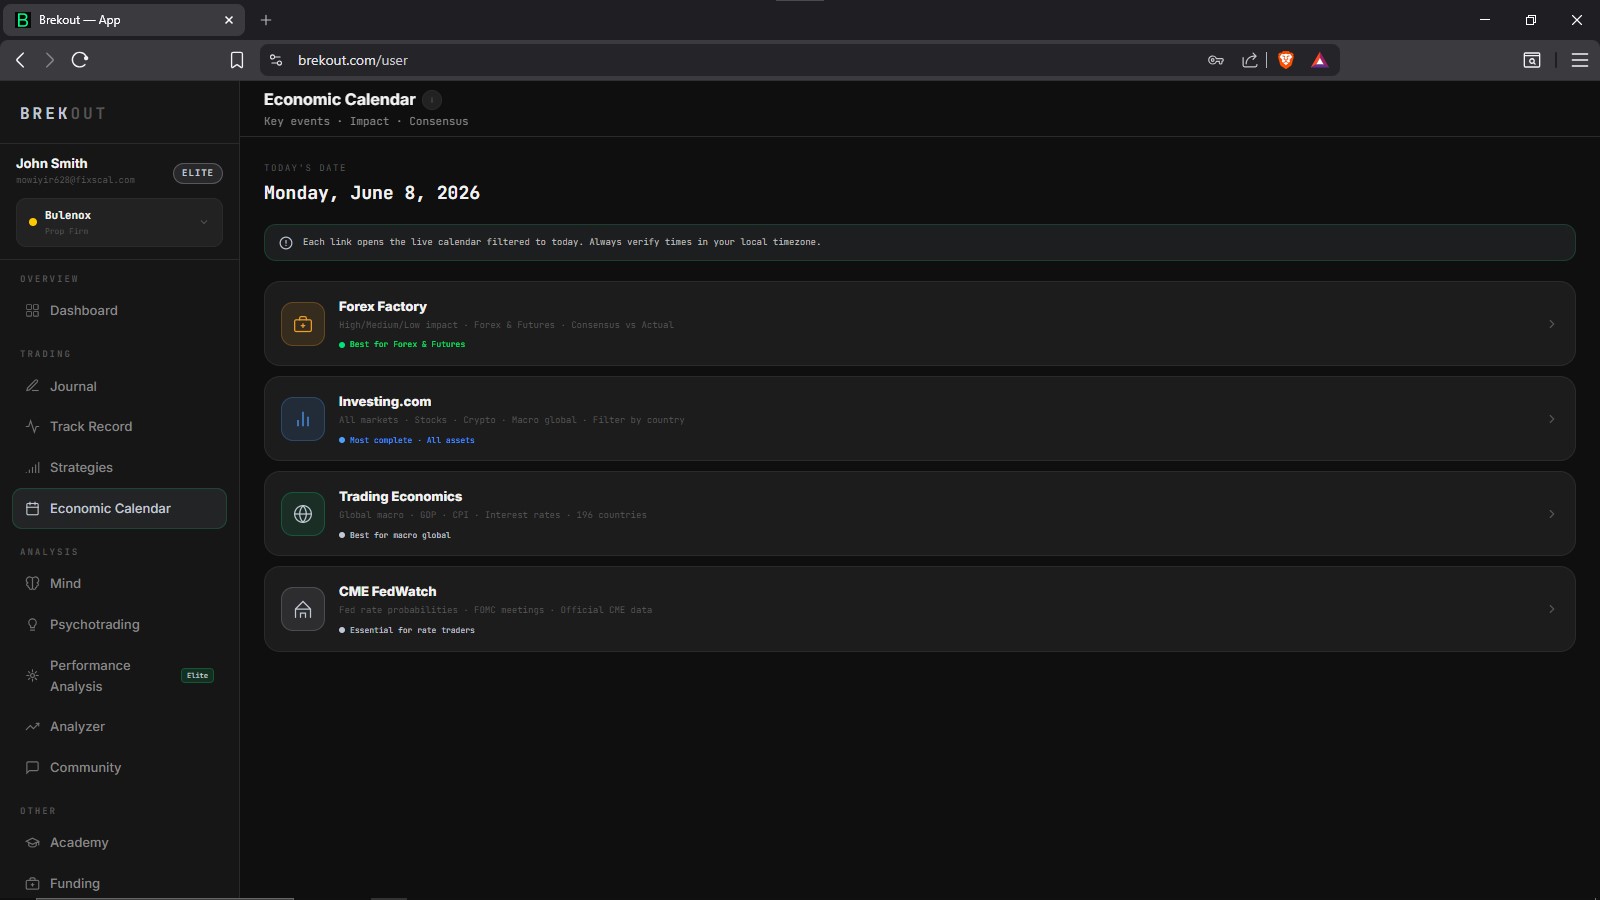
Task: Open Journal menu item
Action: pyautogui.click(x=119, y=386)
